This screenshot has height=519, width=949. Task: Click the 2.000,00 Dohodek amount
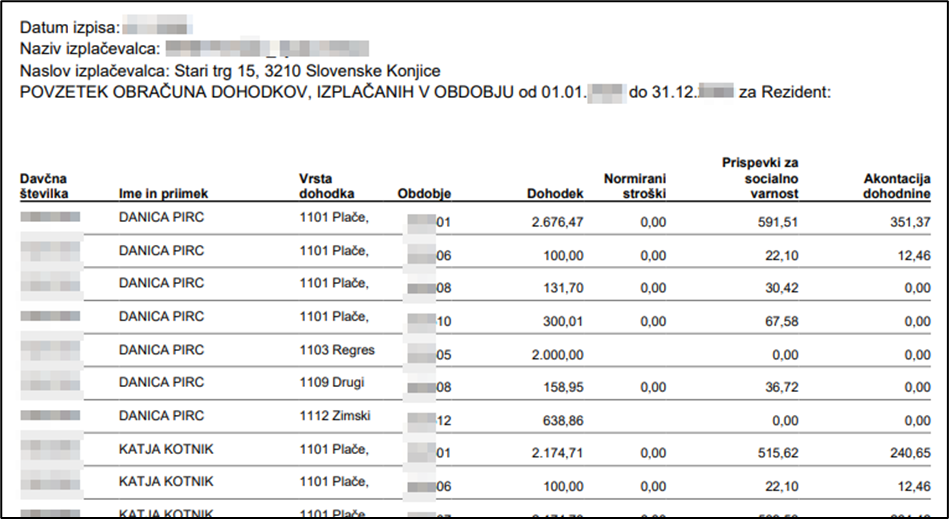[x=557, y=354]
